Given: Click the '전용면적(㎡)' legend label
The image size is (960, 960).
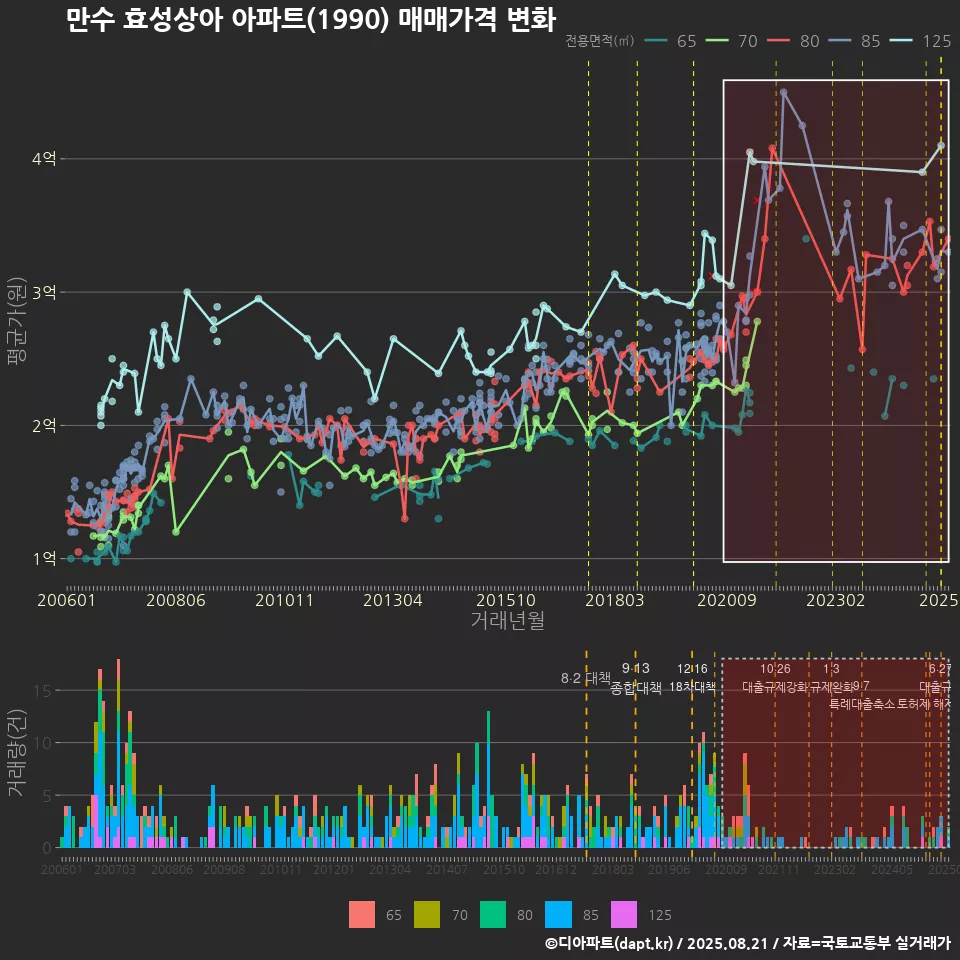Looking at the screenshot, I should pos(599,41).
